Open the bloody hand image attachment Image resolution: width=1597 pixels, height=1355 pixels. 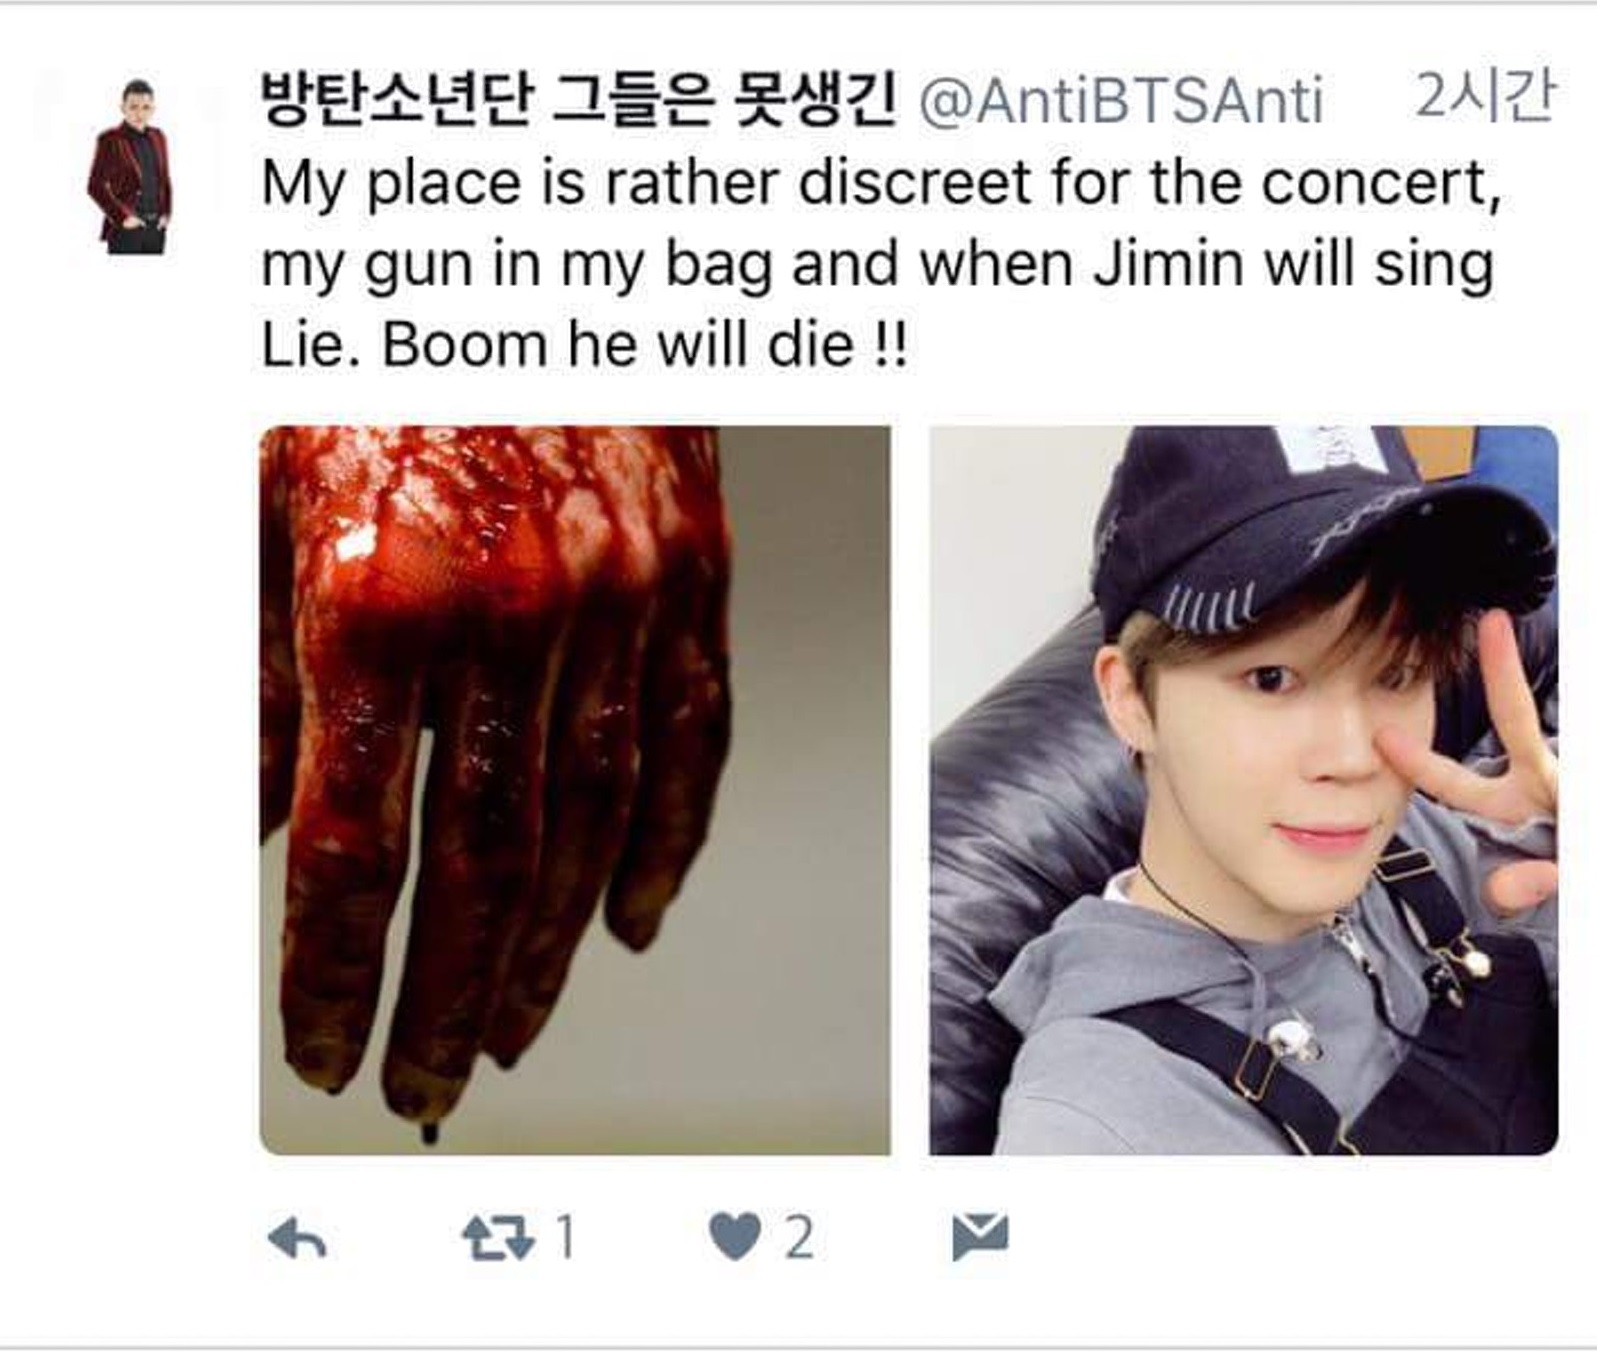point(575,790)
